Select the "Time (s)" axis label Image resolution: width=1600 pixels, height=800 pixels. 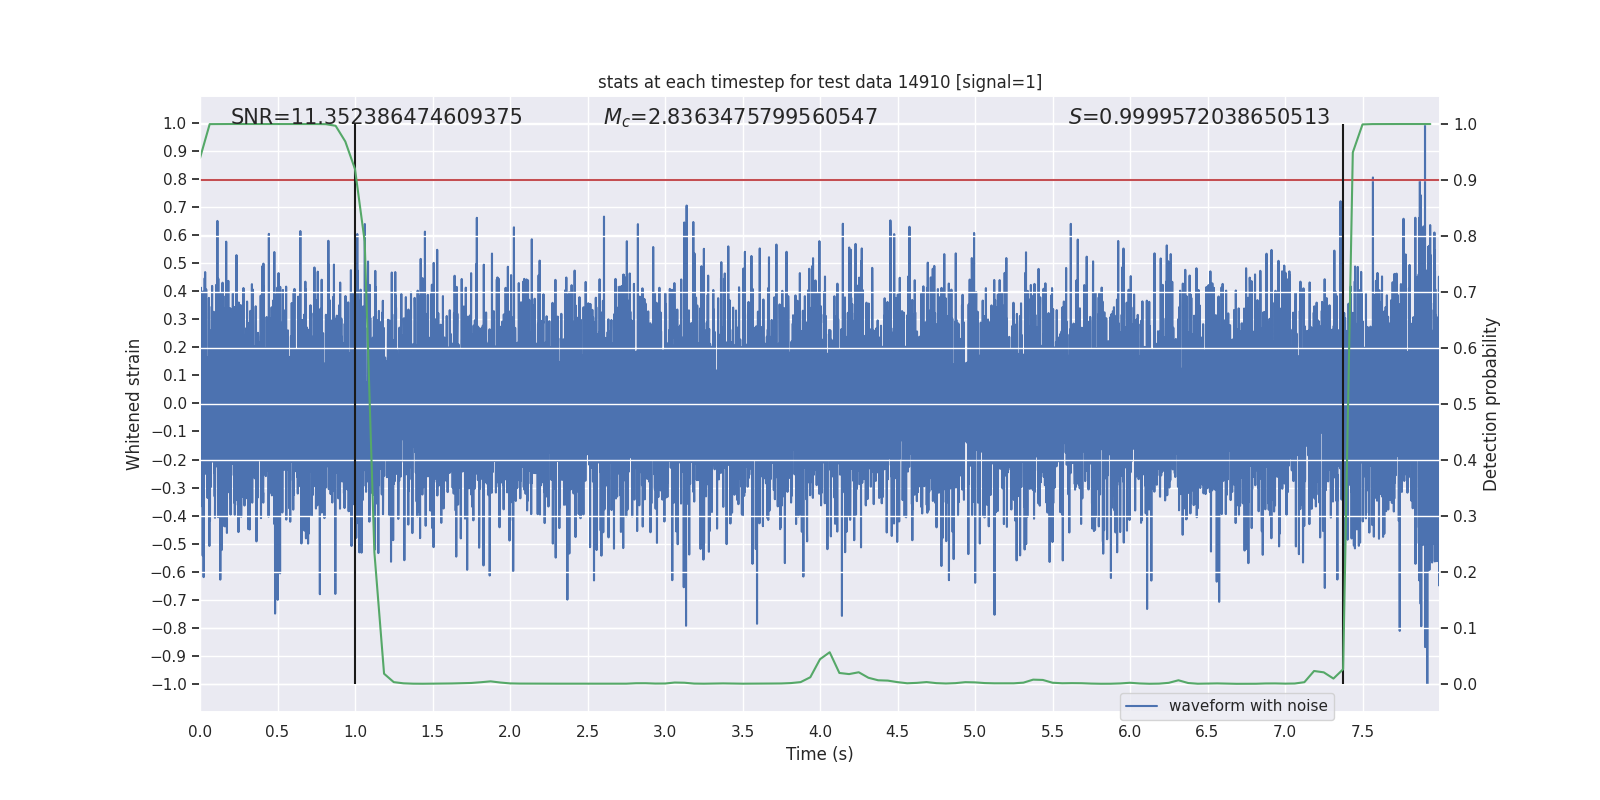pos(820,754)
